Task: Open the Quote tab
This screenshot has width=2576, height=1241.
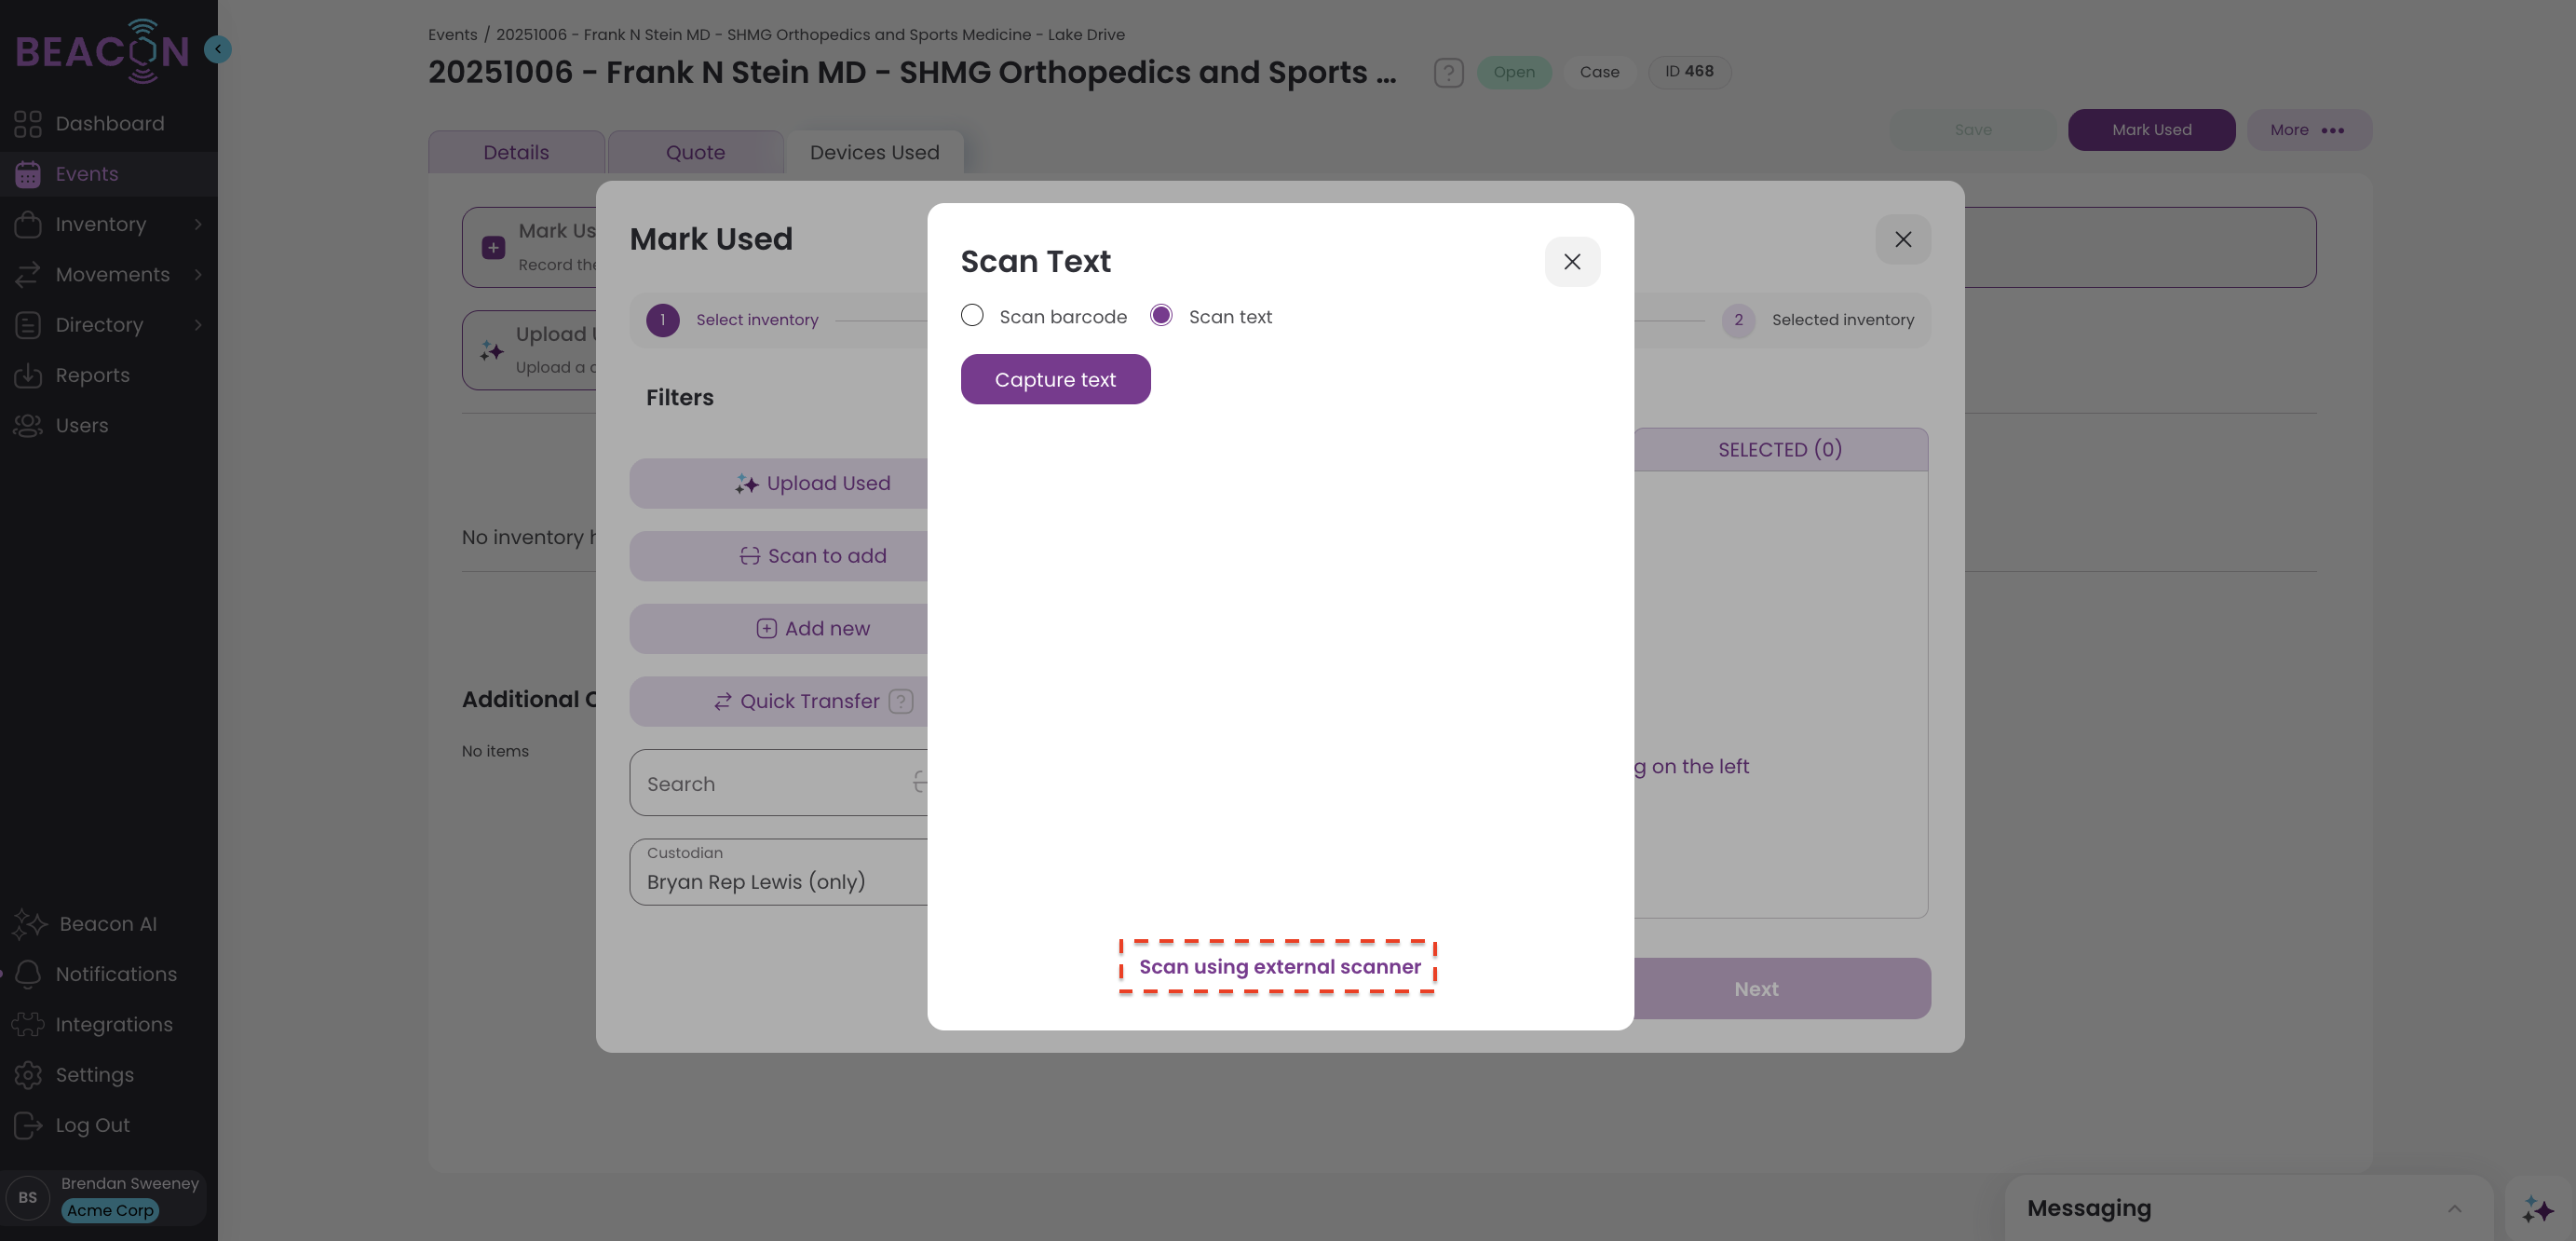Action: (x=695, y=152)
